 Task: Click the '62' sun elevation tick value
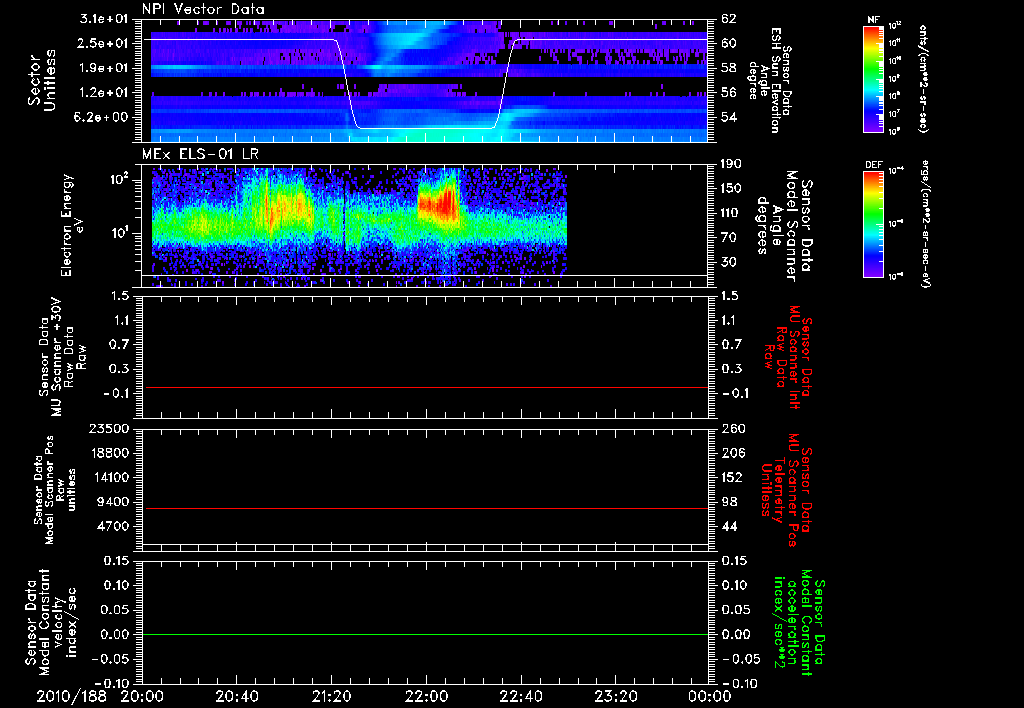pyautogui.click(x=729, y=19)
